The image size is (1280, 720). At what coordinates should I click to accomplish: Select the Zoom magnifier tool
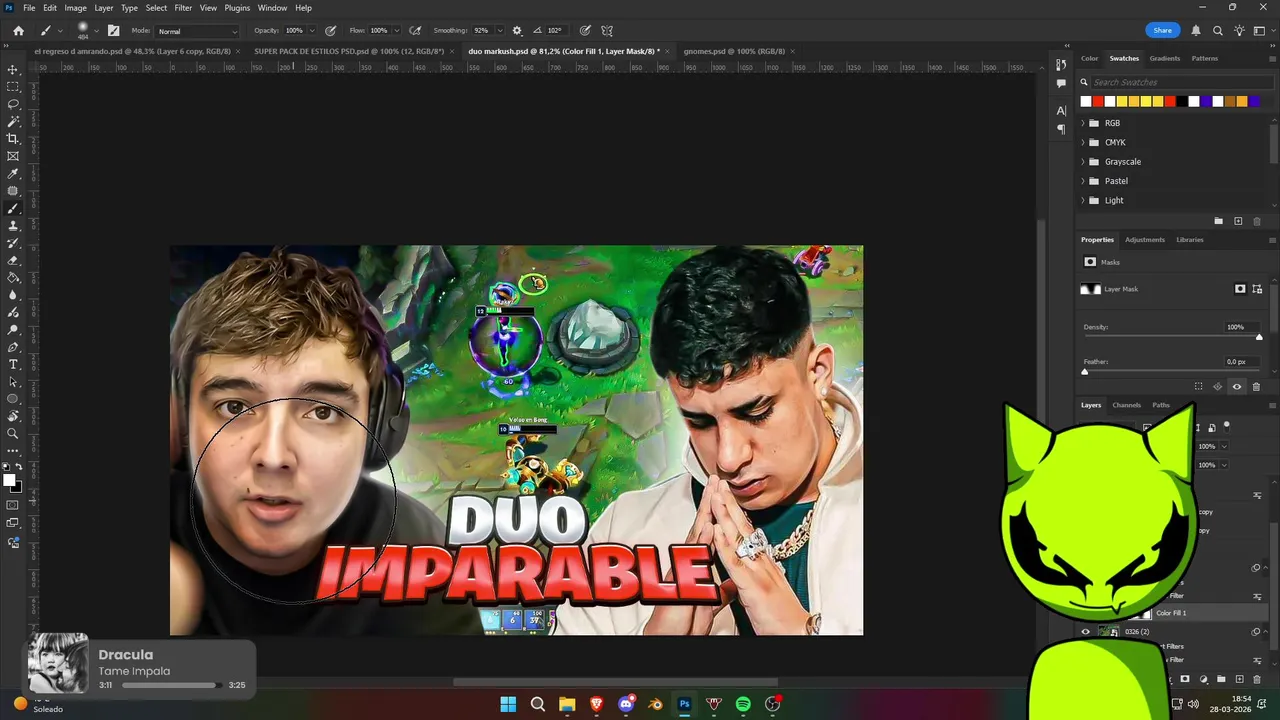(x=13, y=434)
